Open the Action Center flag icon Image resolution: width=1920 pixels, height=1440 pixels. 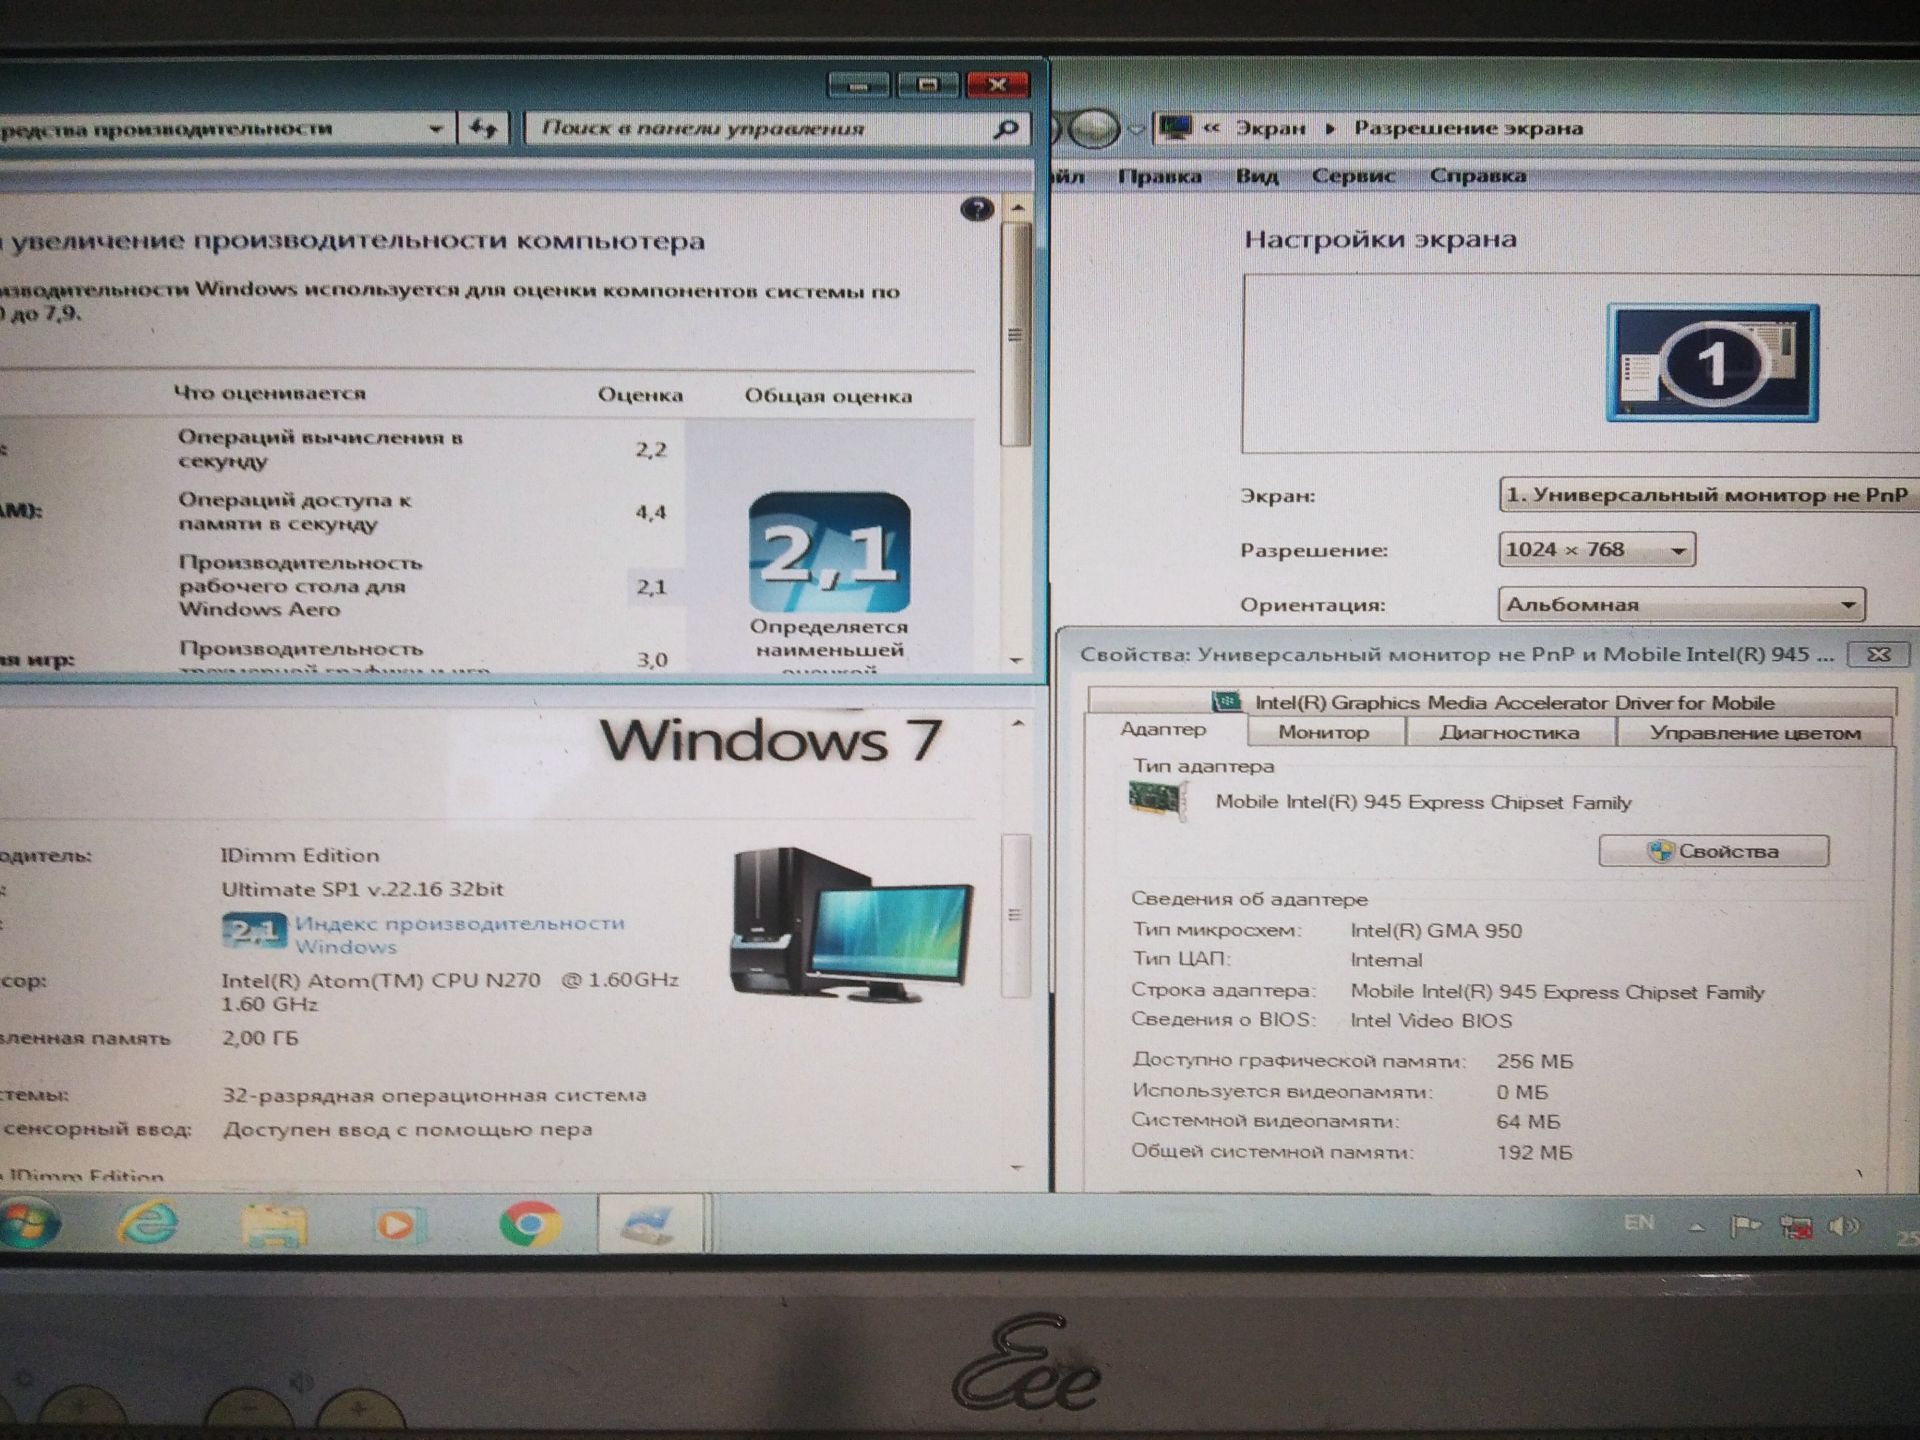[x=1744, y=1226]
